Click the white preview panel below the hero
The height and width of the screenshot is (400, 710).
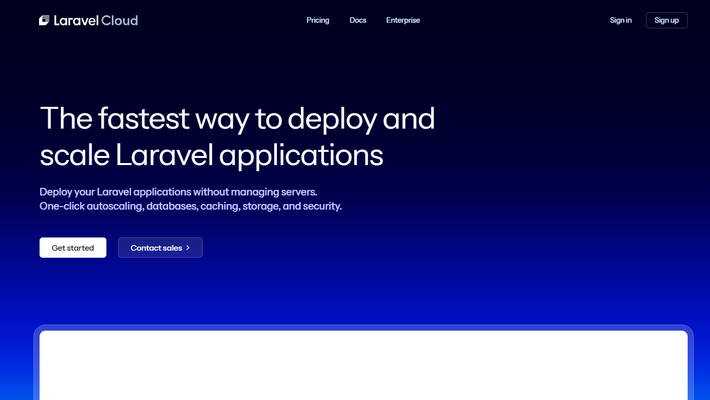pos(364,365)
